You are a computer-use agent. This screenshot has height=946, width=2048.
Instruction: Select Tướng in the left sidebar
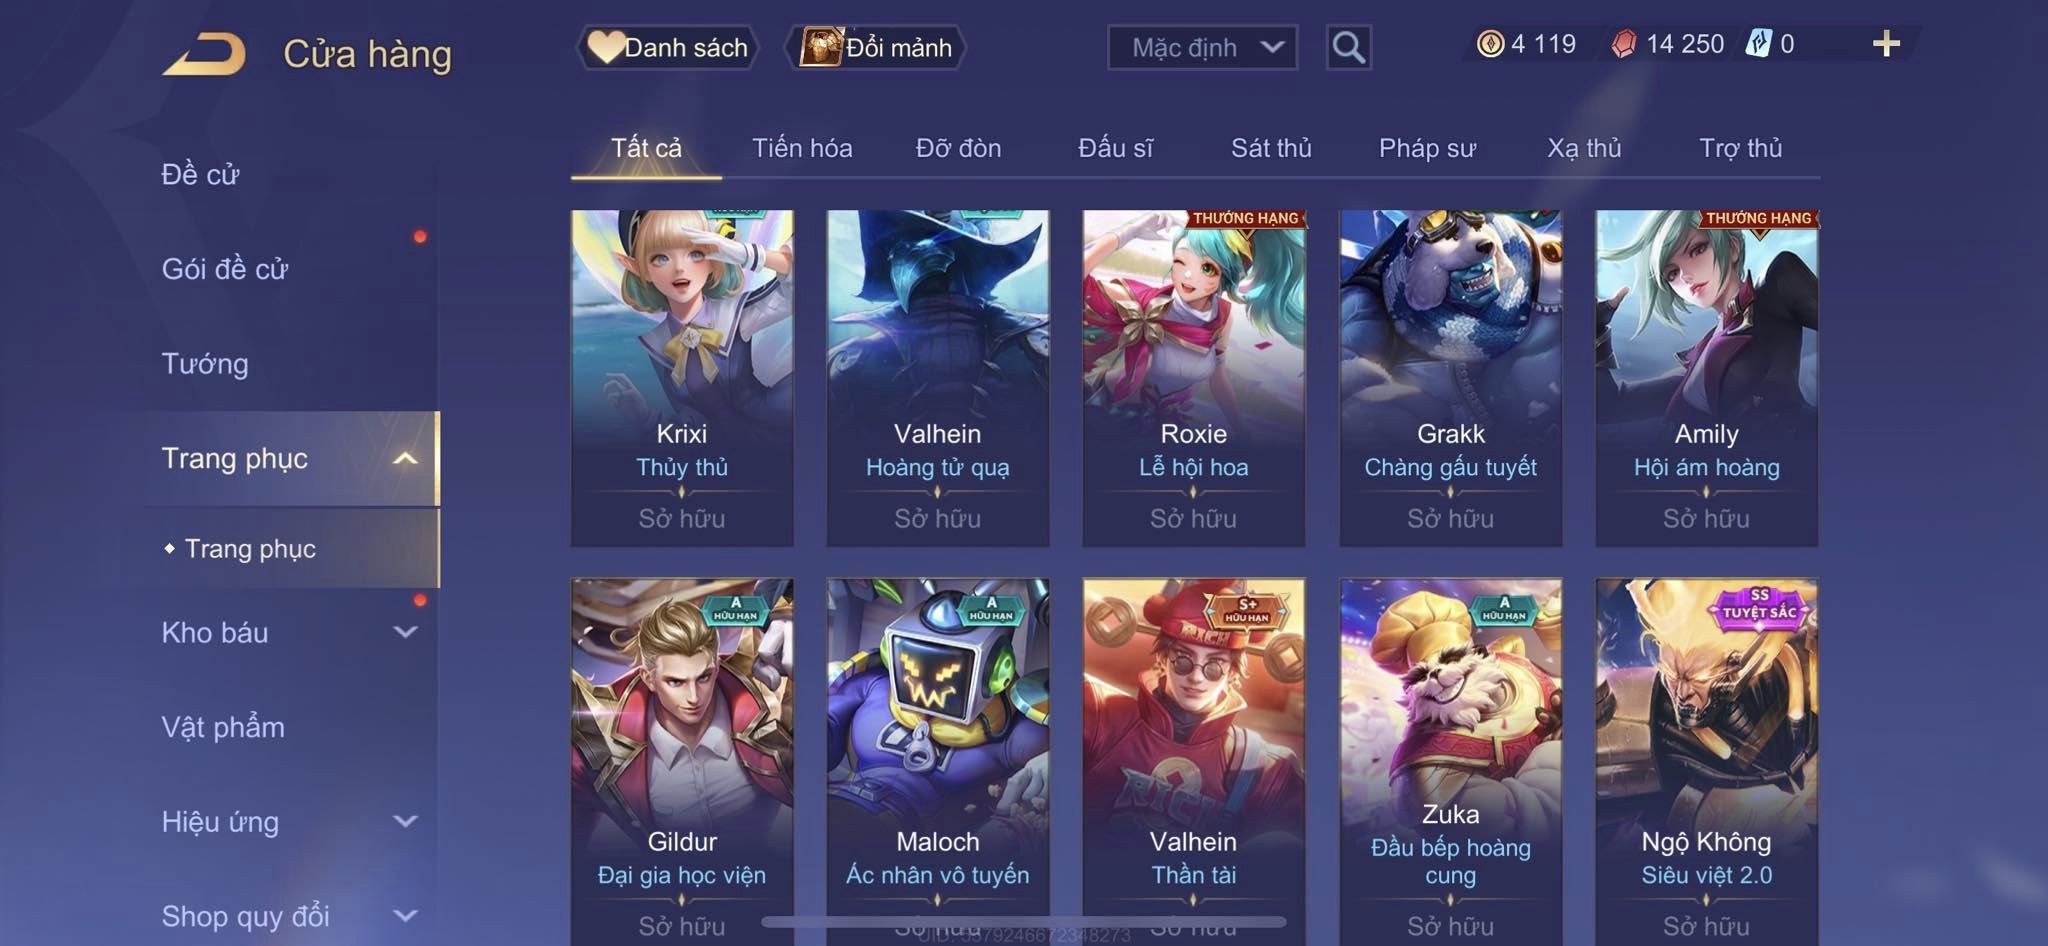(x=205, y=363)
